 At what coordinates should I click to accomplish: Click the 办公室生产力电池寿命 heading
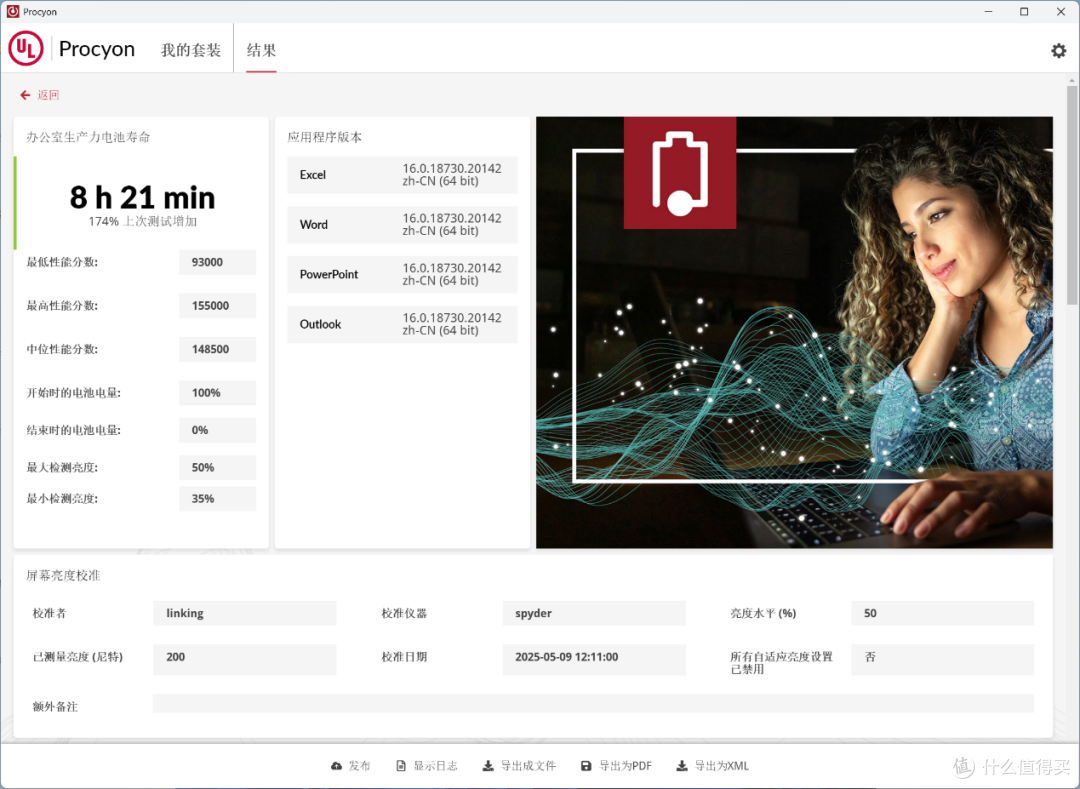(88, 137)
